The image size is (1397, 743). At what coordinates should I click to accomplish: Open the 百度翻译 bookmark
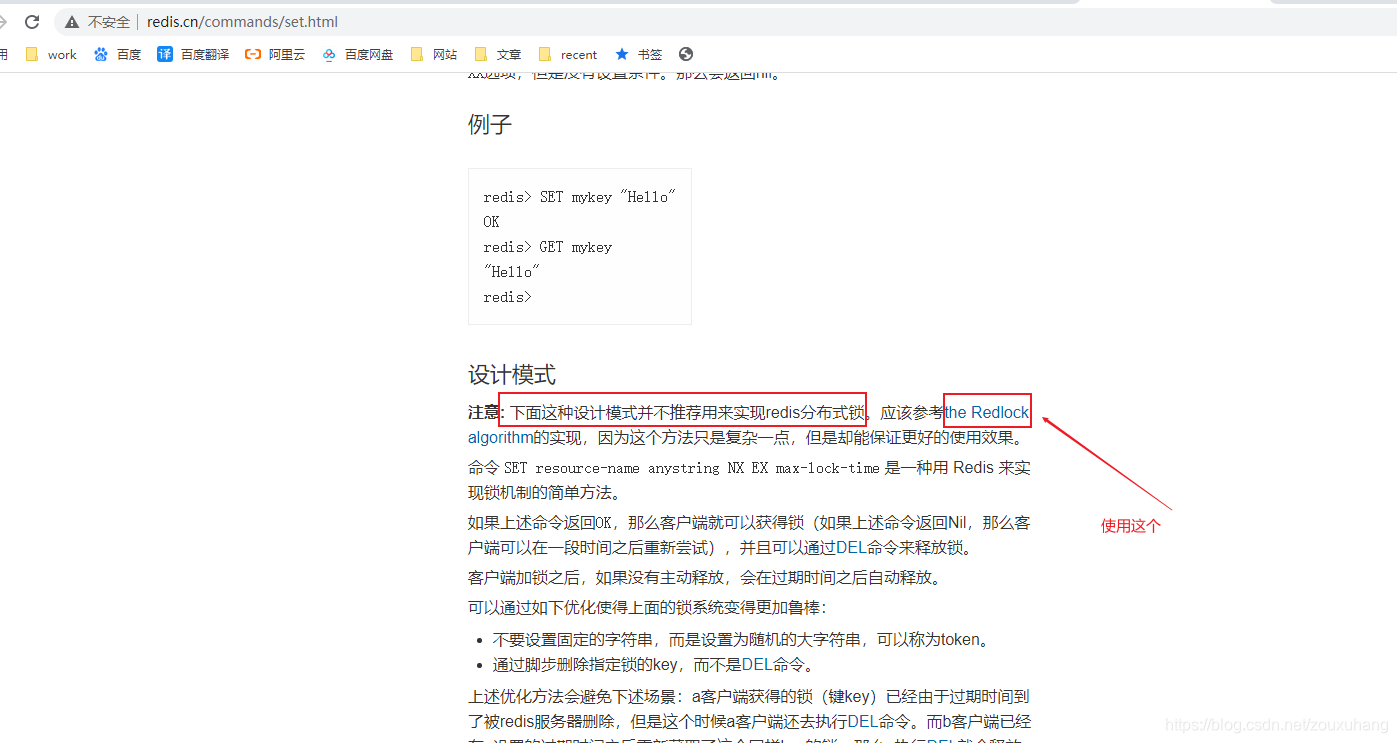pos(193,54)
